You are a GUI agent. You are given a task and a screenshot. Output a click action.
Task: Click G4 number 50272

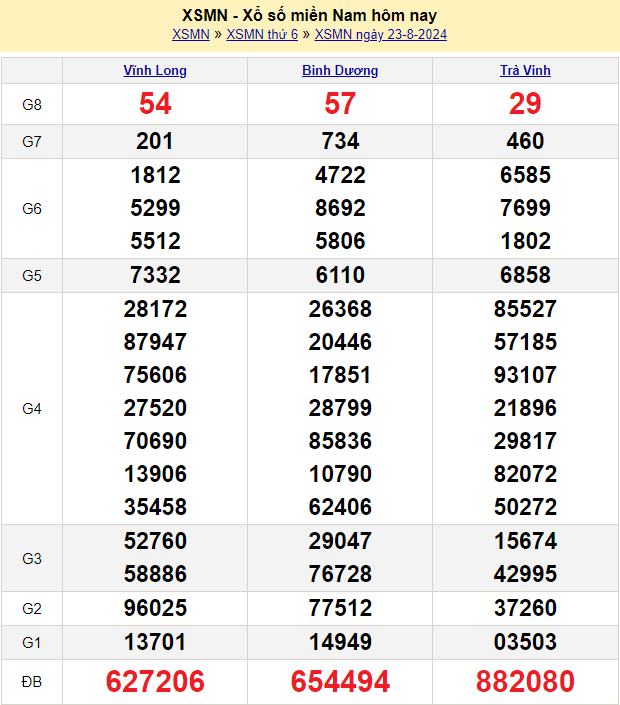click(x=525, y=507)
